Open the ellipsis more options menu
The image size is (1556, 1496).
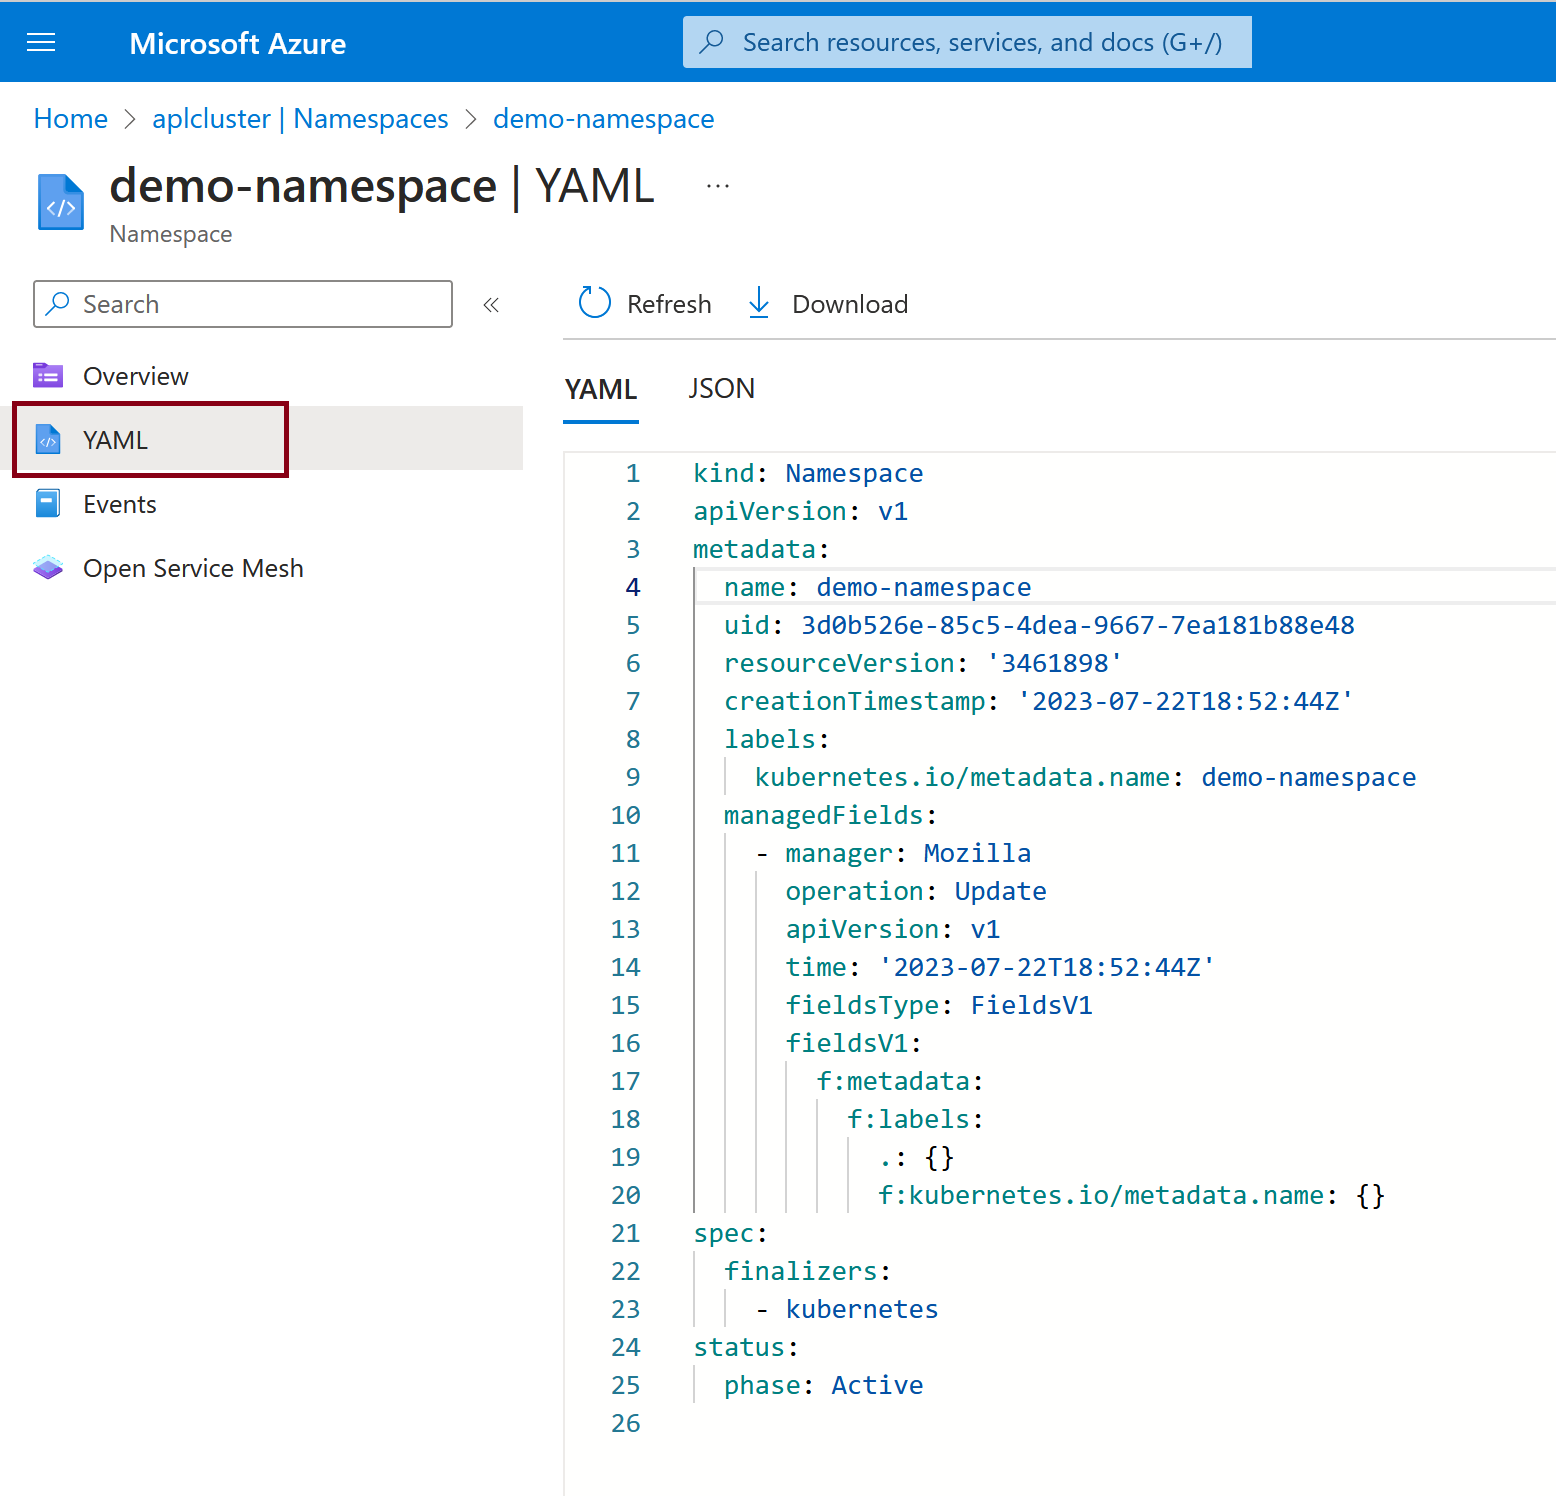[x=718, y=186]
